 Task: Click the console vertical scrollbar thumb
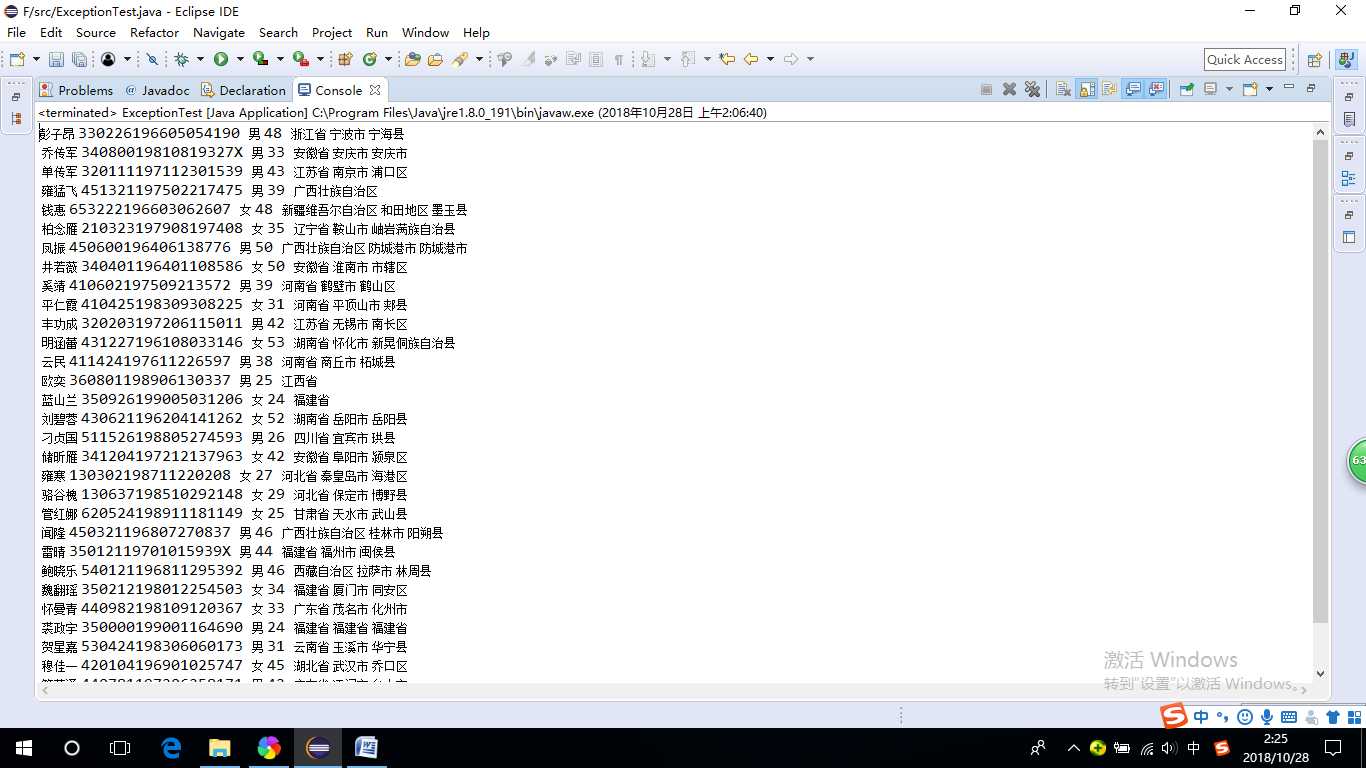coord(1321,381)
